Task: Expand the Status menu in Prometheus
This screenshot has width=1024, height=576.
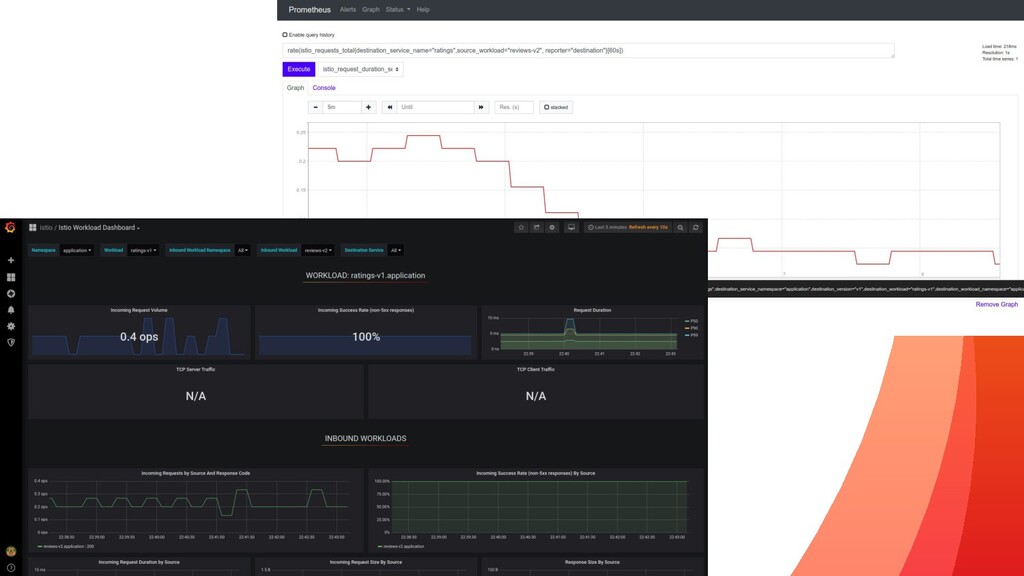Action: coord(398,10)
